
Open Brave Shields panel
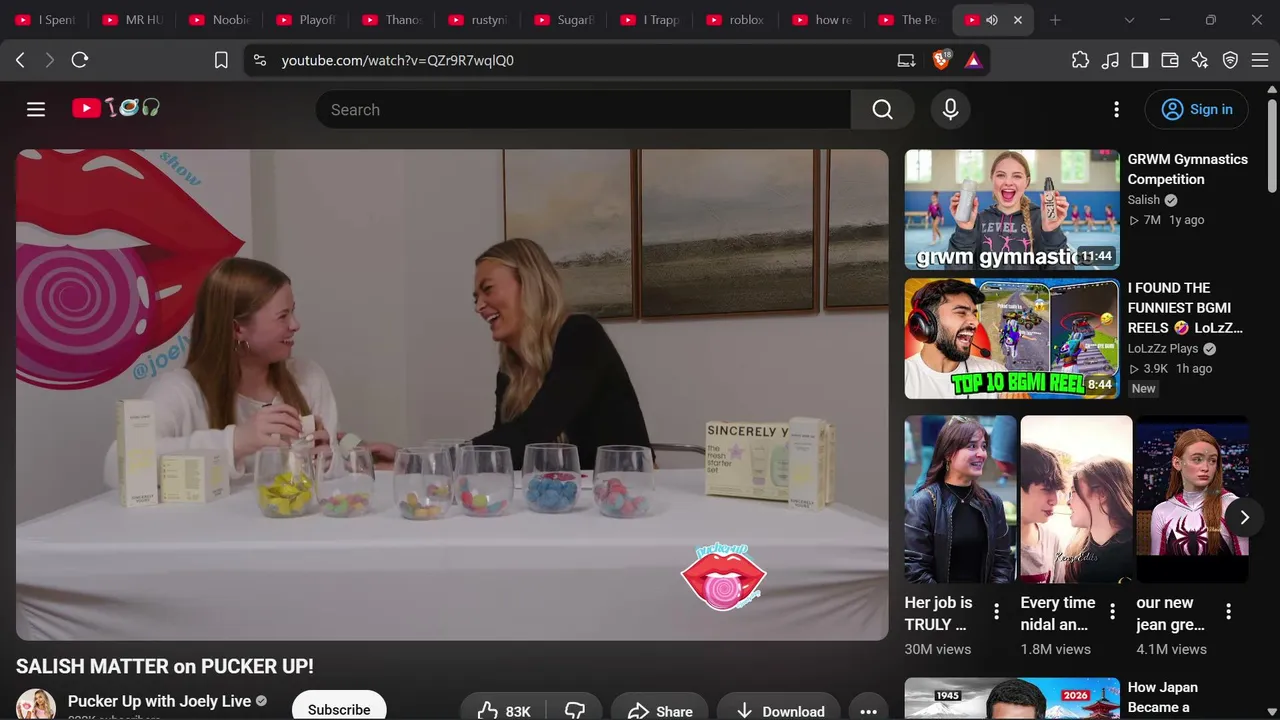[941, 60]
